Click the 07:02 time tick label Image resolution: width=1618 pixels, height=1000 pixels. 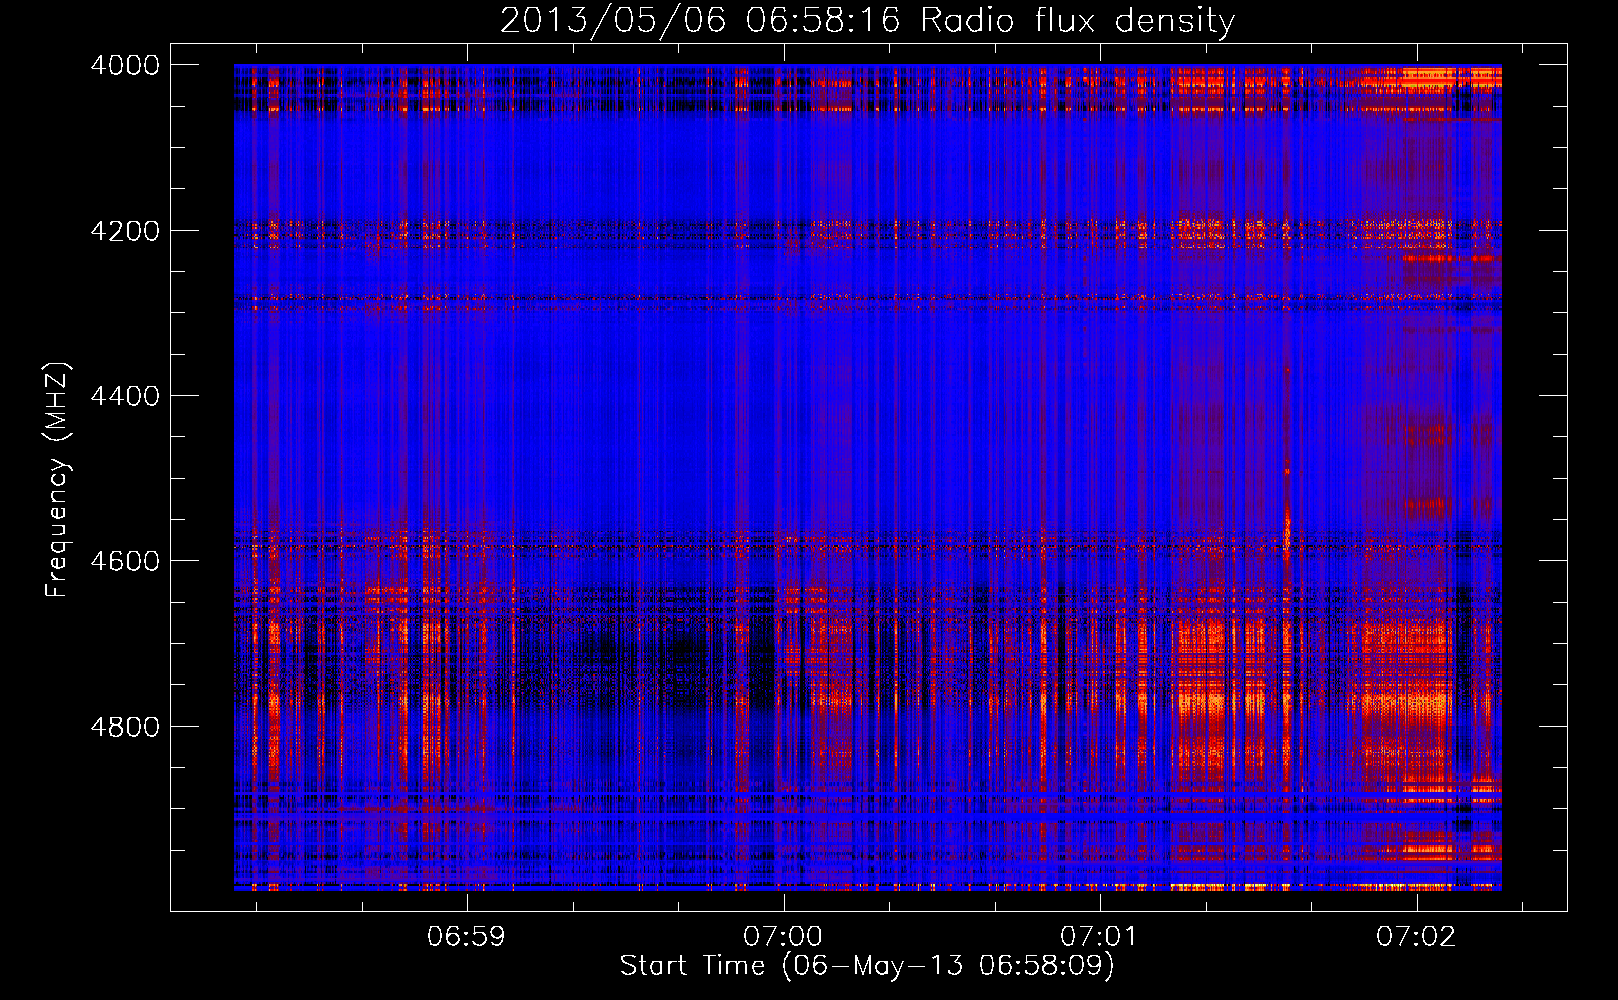click(x=1416, y=936)
